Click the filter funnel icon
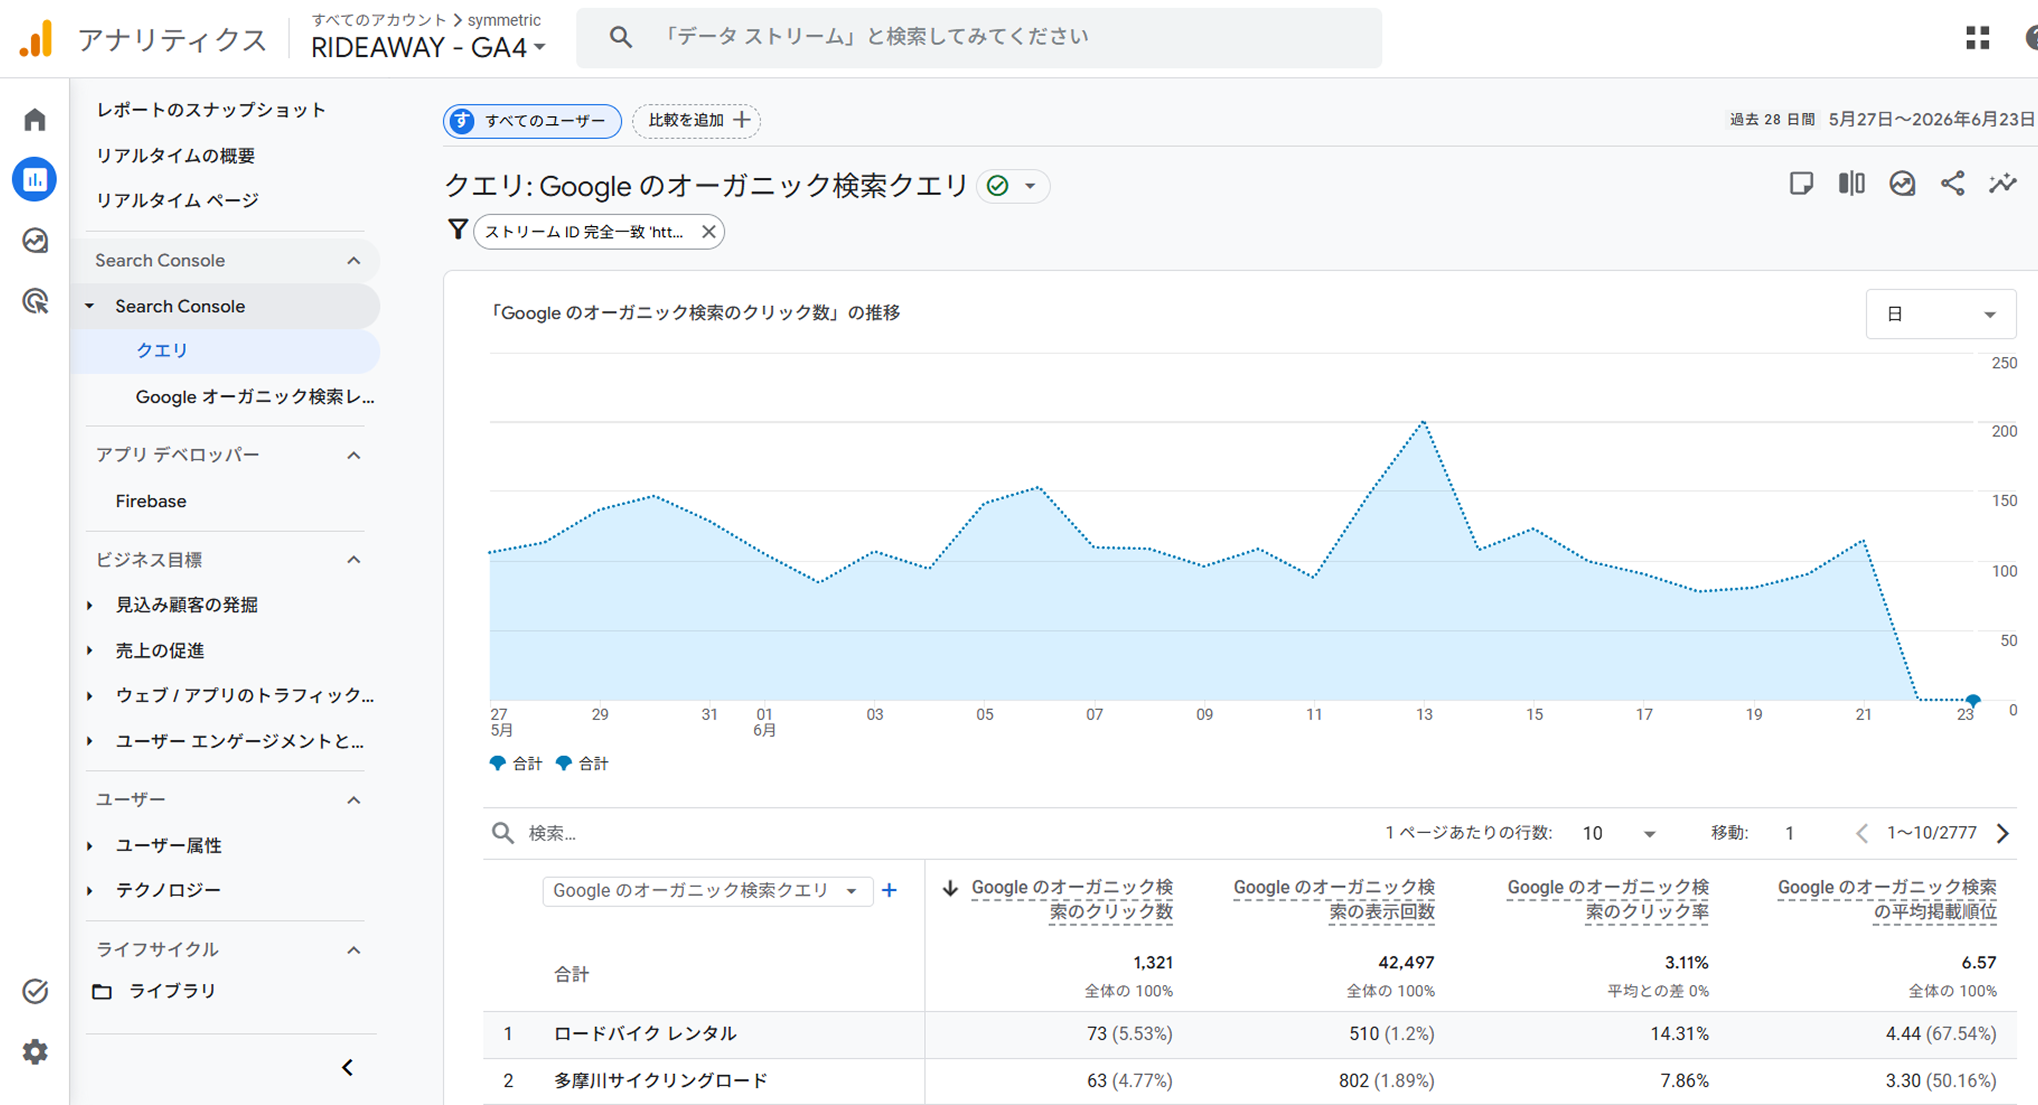This screenshot has width=2038, height=1105. click(457, 230)
